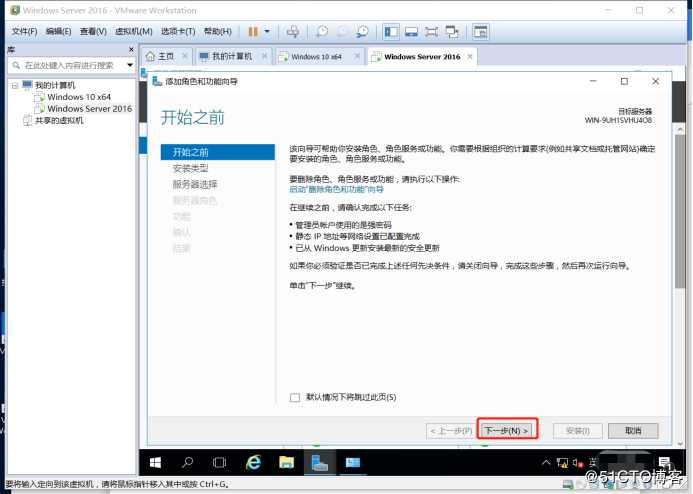Open the 编辑(E) menu

[58, 31]
